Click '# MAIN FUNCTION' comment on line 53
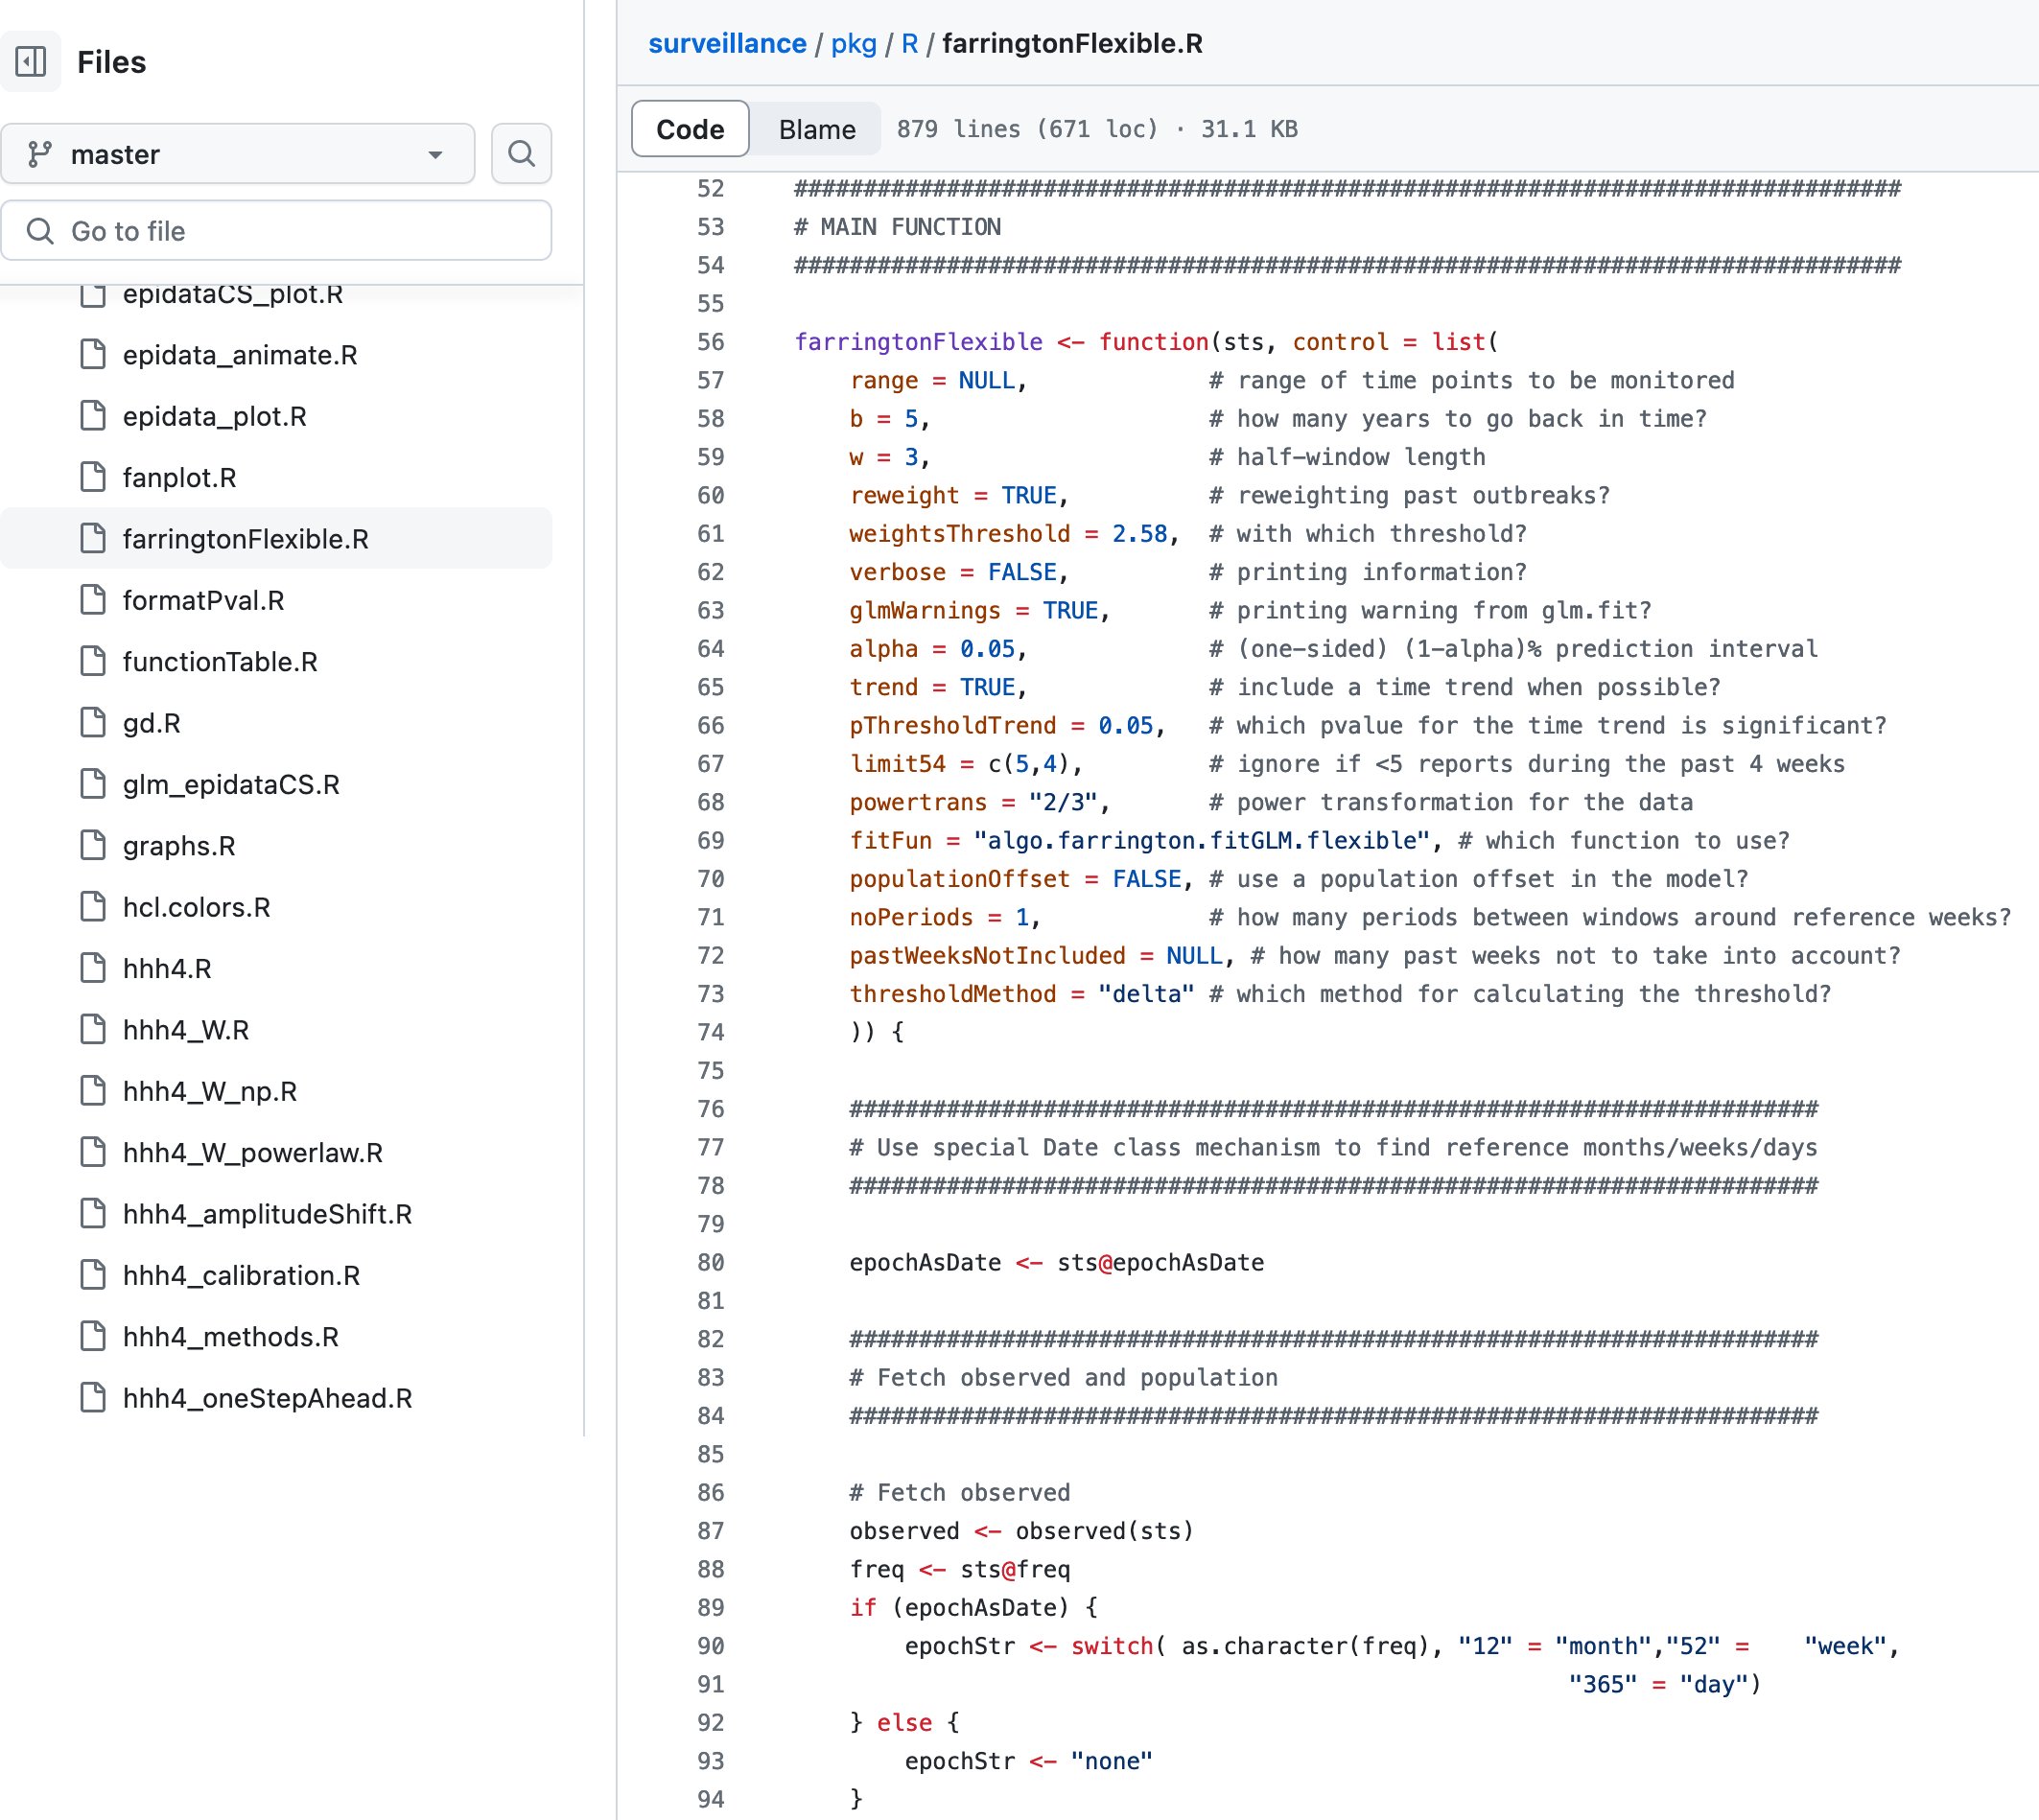 (897, 227)
